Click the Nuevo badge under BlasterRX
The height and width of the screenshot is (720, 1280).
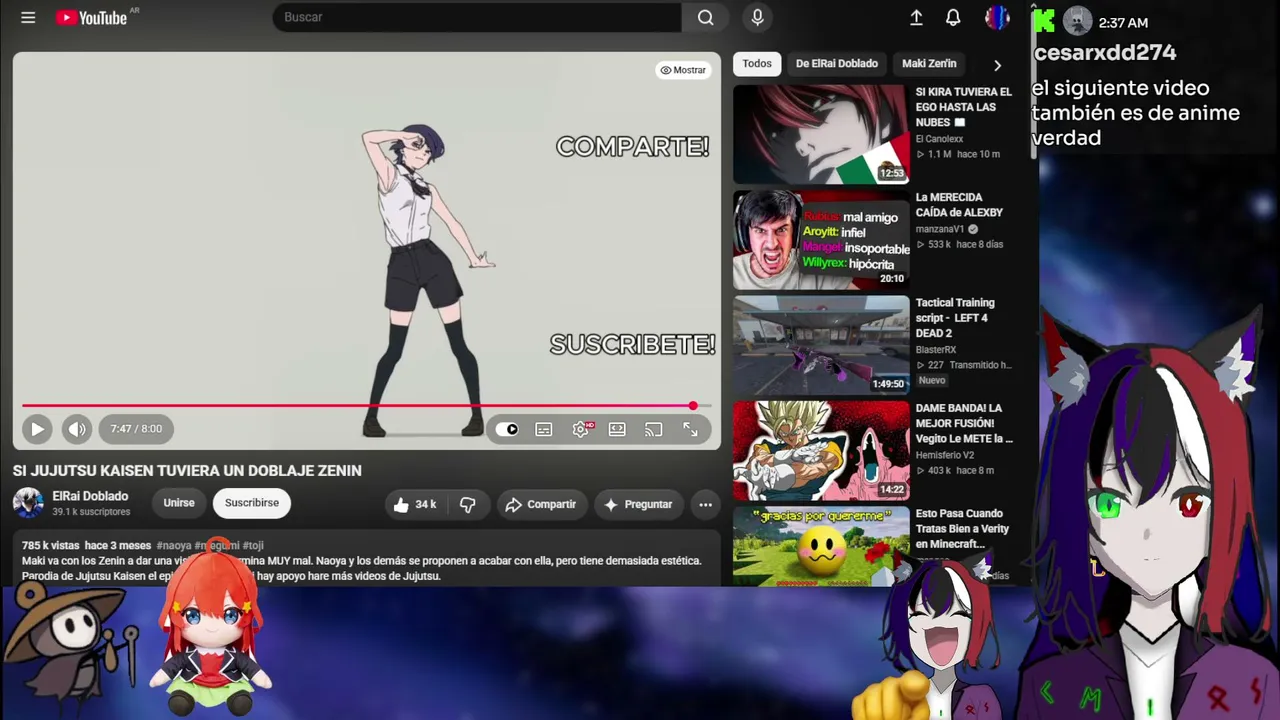932,381
